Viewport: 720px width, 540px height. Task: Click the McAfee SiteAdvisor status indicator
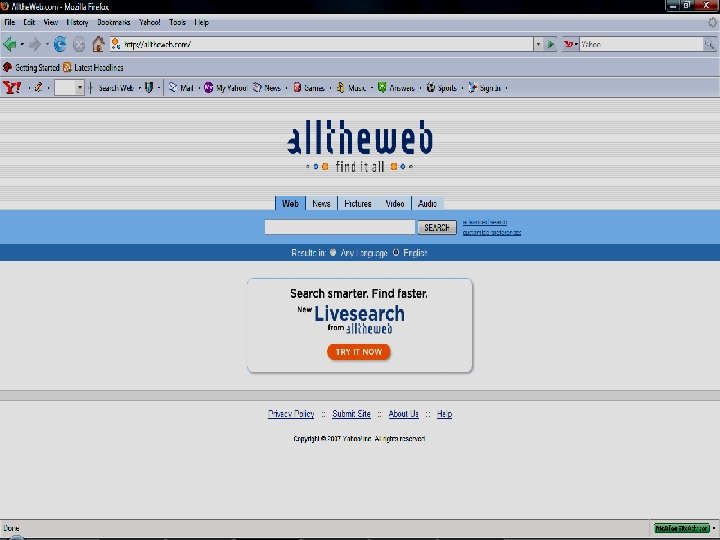tap(682, 528)
